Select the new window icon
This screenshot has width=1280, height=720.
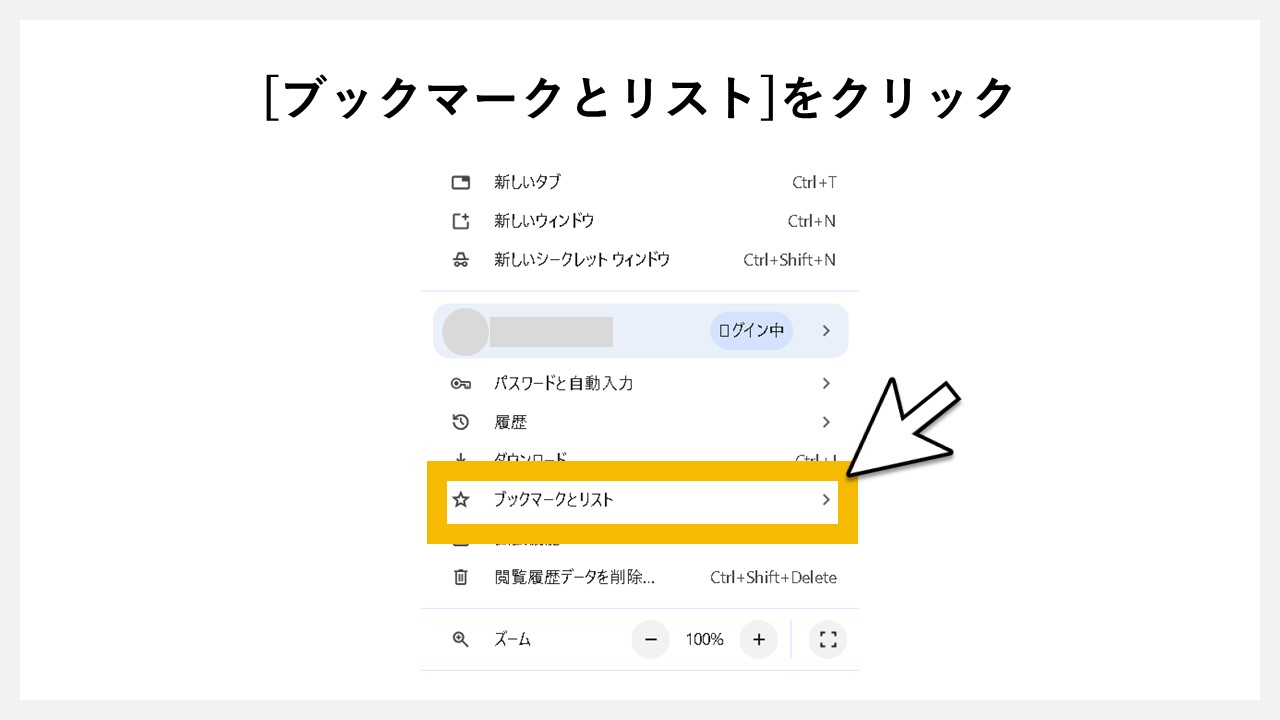[460, 221]
